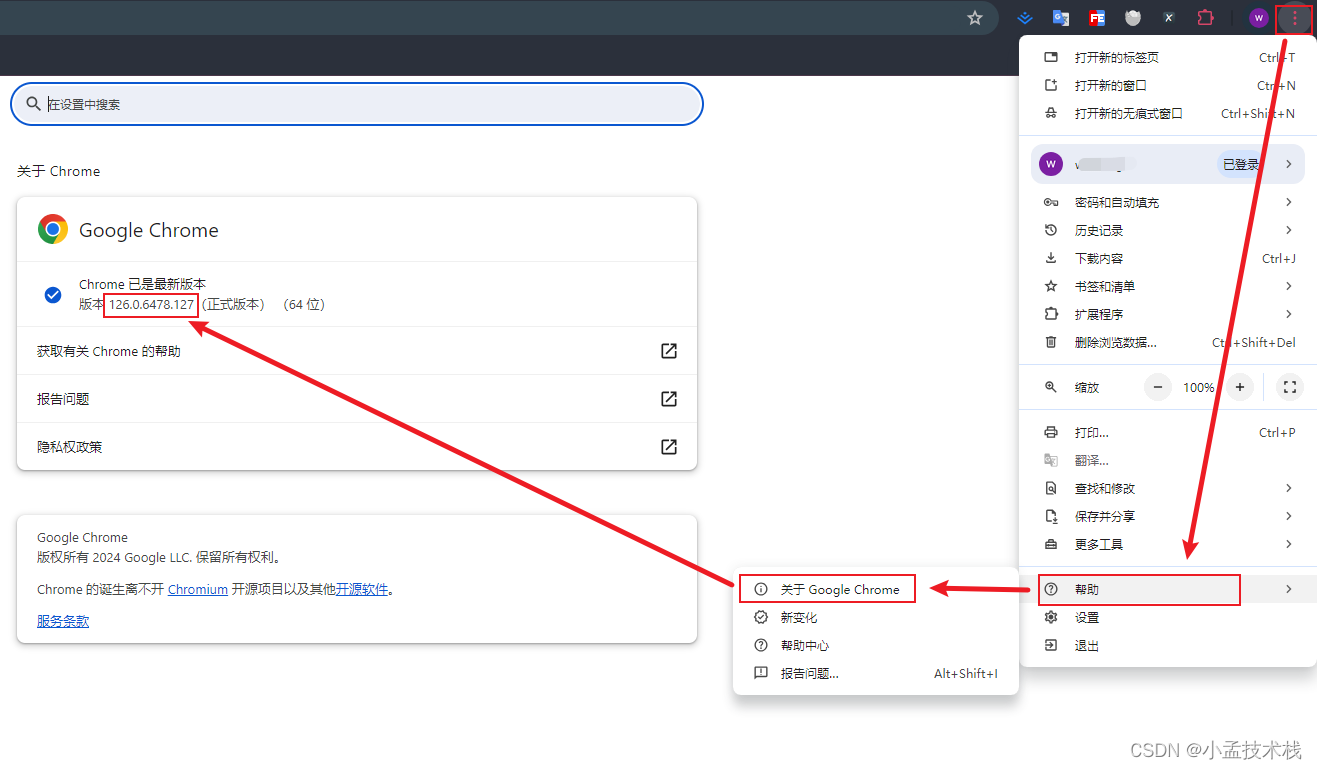Viewport: 1317px width, 769px height.
Task: Expand the 扩展程序 submenu arrow
Action: (x=1289, y=314)
